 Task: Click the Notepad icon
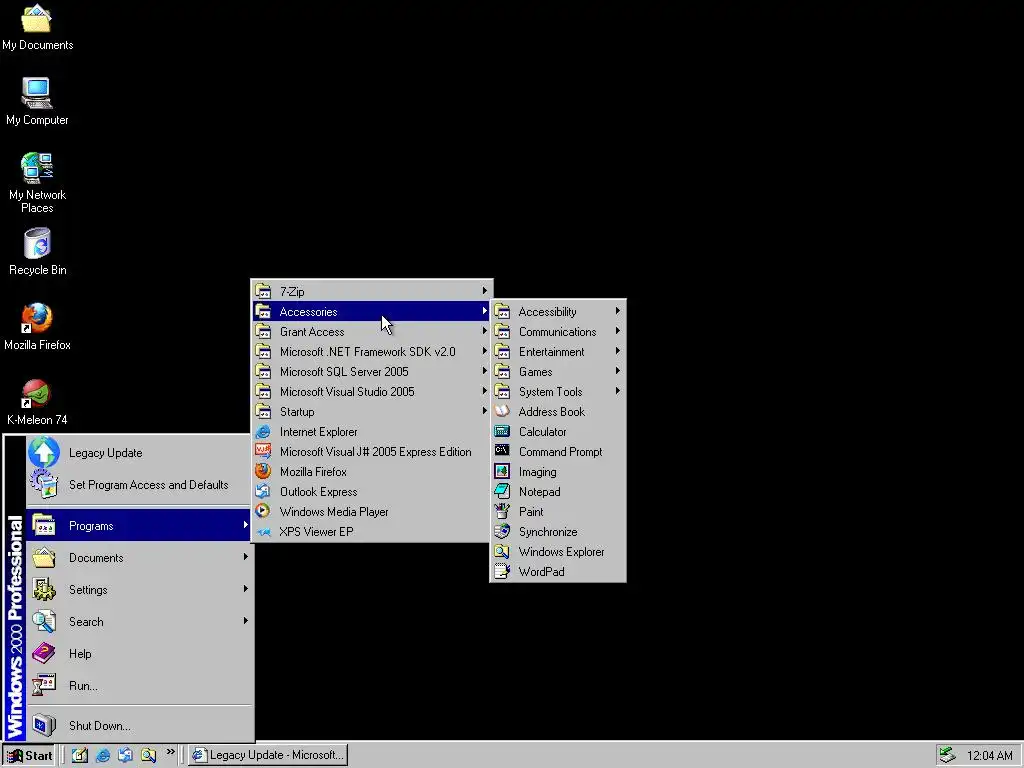[502, 491]
